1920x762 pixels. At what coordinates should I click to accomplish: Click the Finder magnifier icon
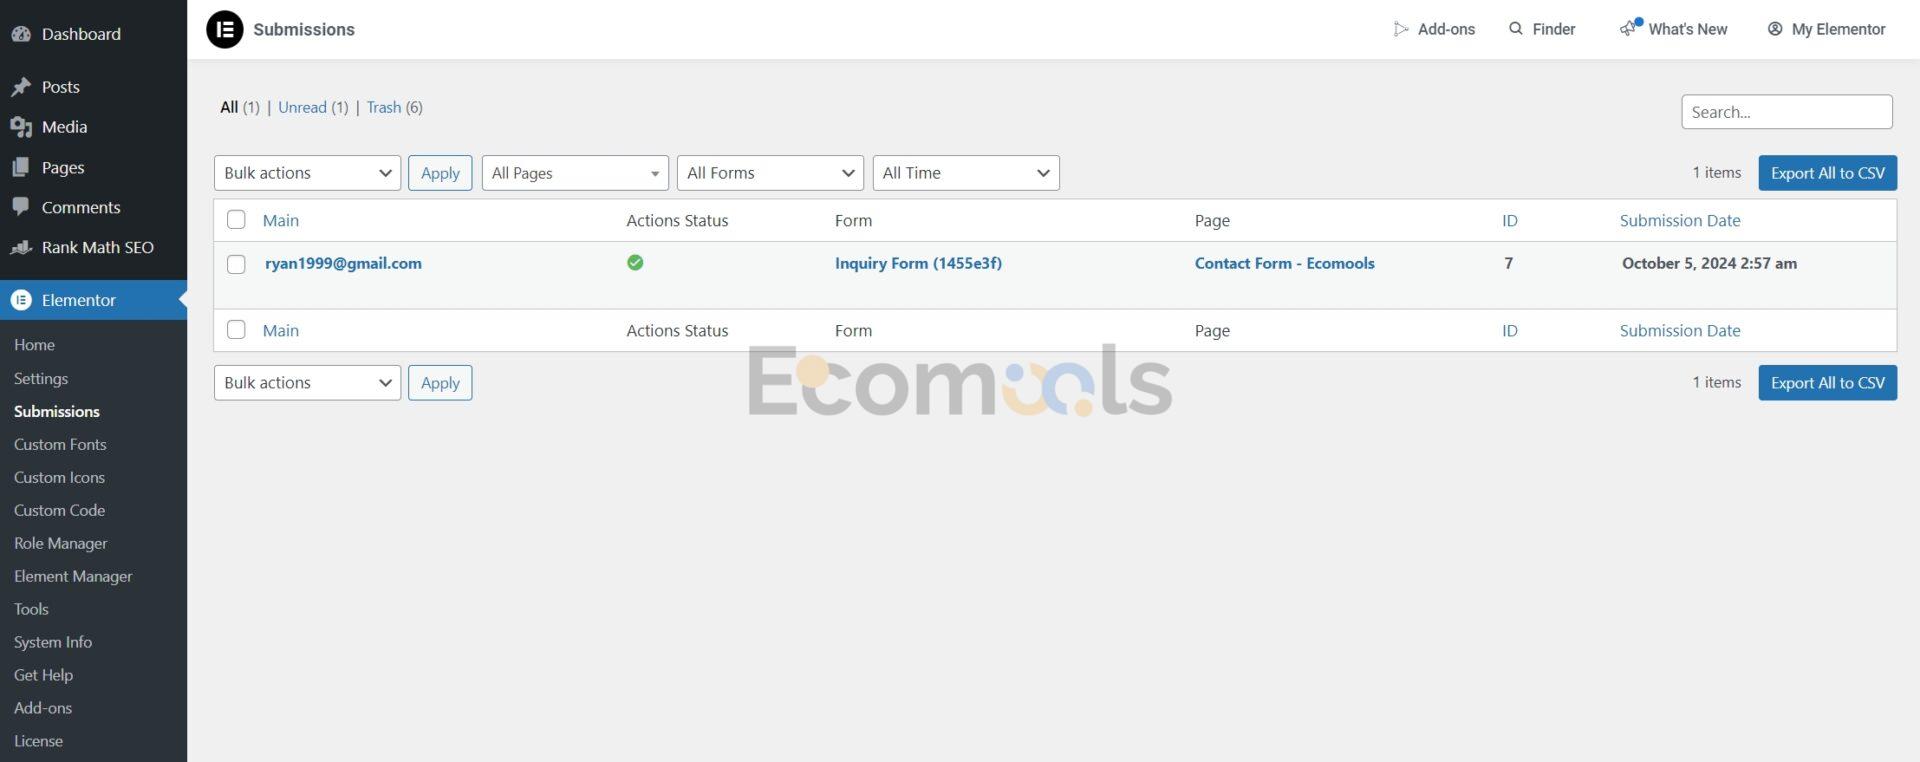click(x=1516, y=29)
